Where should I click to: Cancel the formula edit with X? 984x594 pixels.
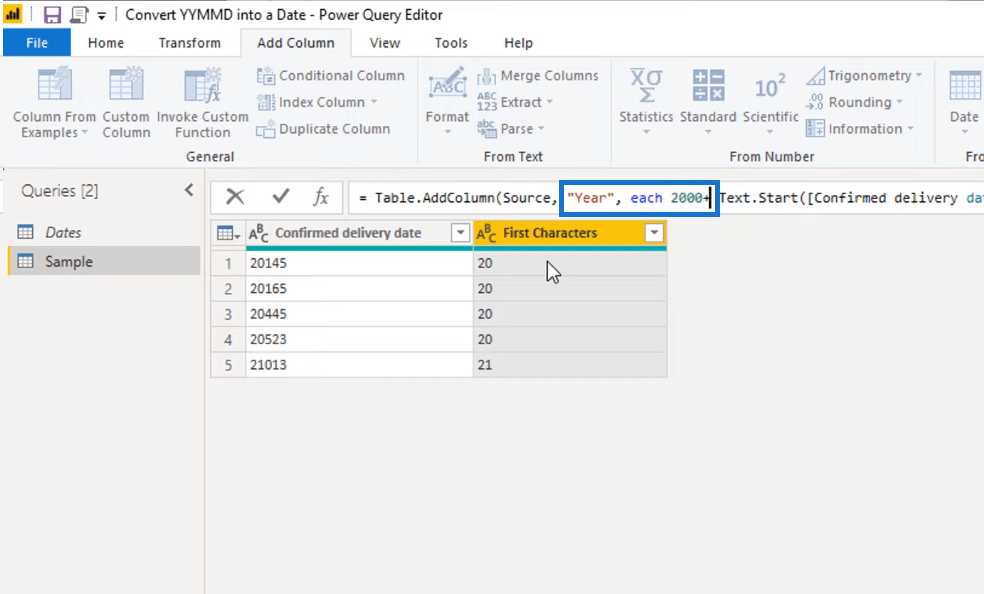click(x=235, y=197)
